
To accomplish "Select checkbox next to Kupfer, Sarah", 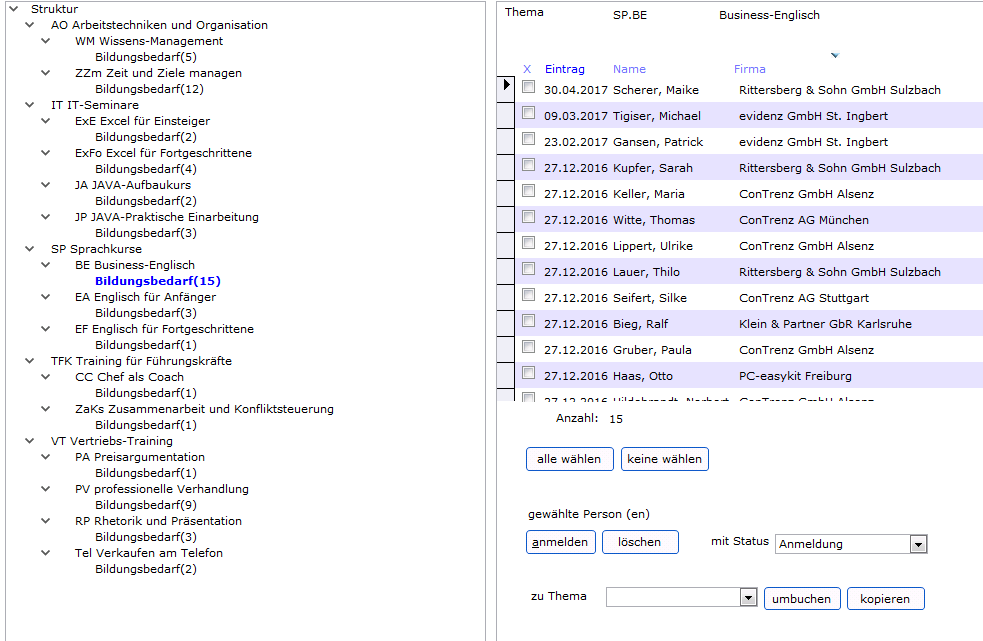I will (528, 165).
